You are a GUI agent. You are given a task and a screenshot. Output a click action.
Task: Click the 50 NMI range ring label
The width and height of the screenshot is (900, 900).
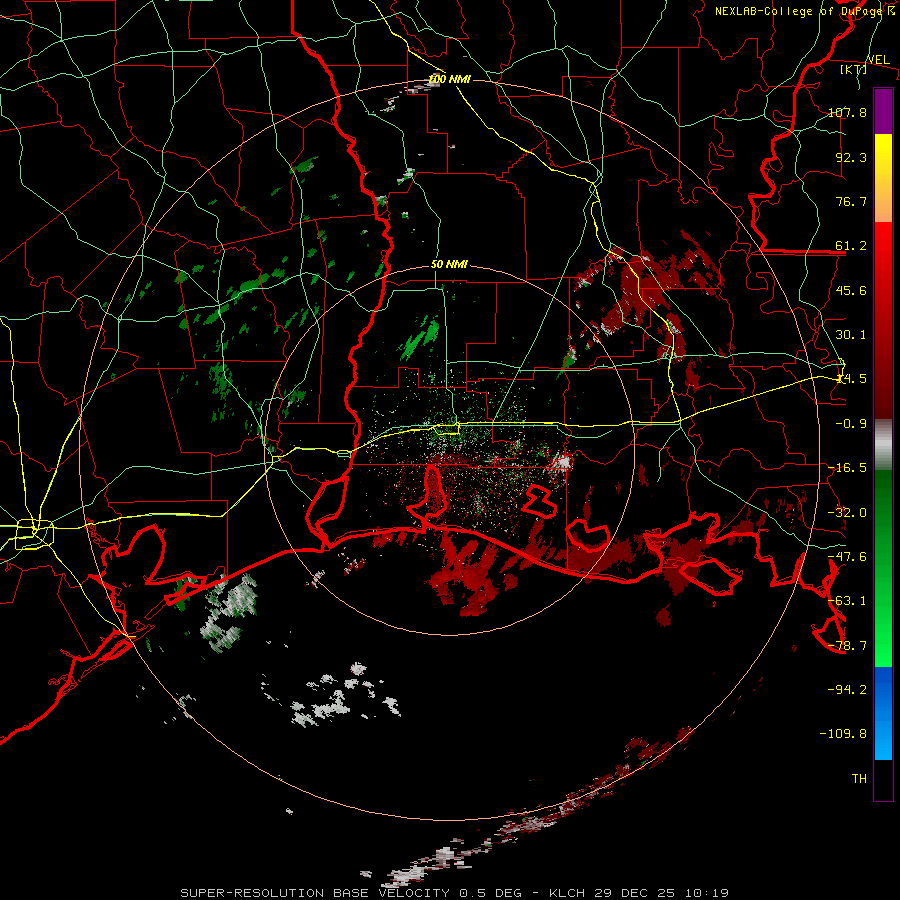449,265
